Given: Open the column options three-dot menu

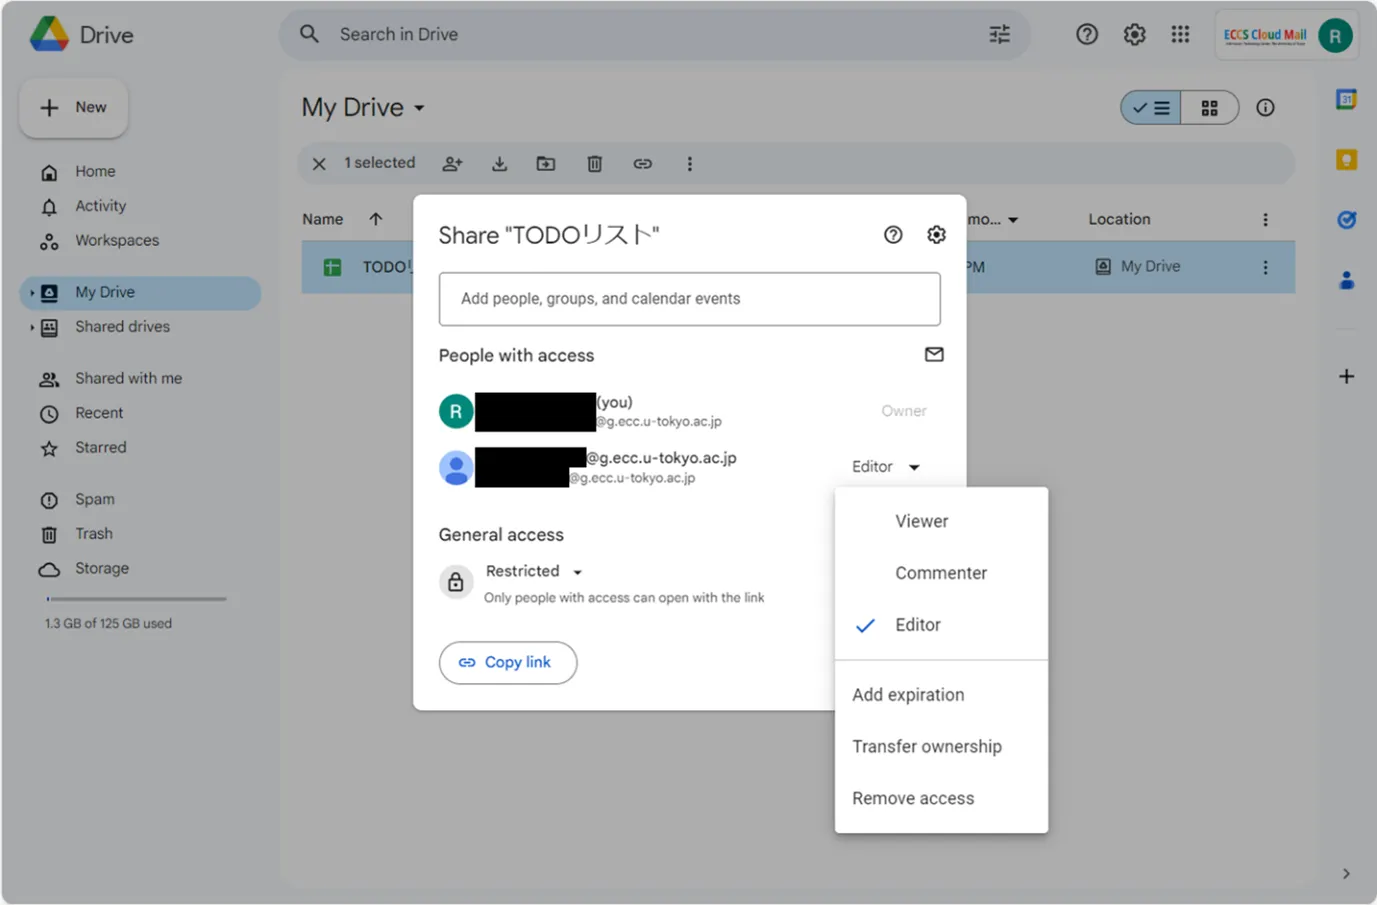Looking at the screenshot, I should click(x=1265, y=219).
